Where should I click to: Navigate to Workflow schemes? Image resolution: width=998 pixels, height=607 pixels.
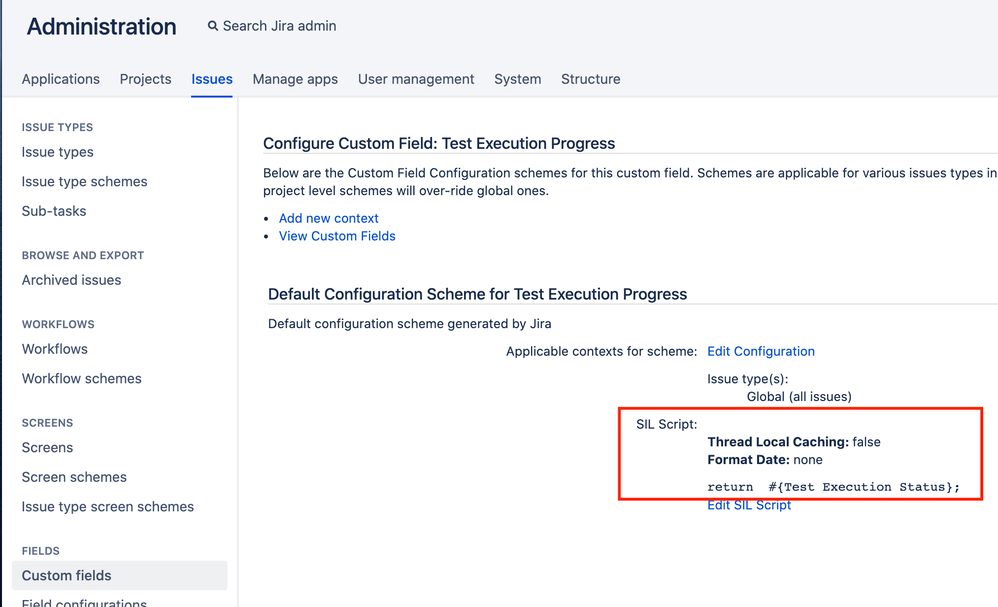(x=81, y=379)
